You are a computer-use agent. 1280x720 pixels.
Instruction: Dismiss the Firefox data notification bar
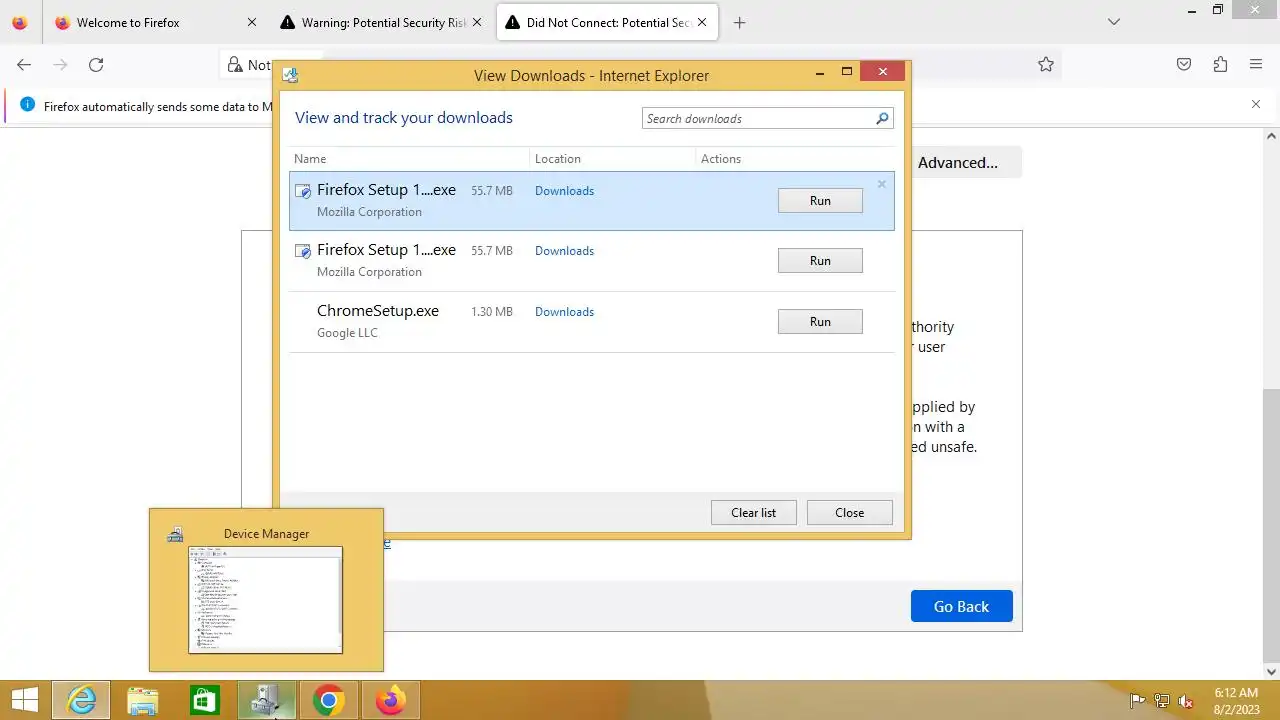click(x=1256, y=104)
